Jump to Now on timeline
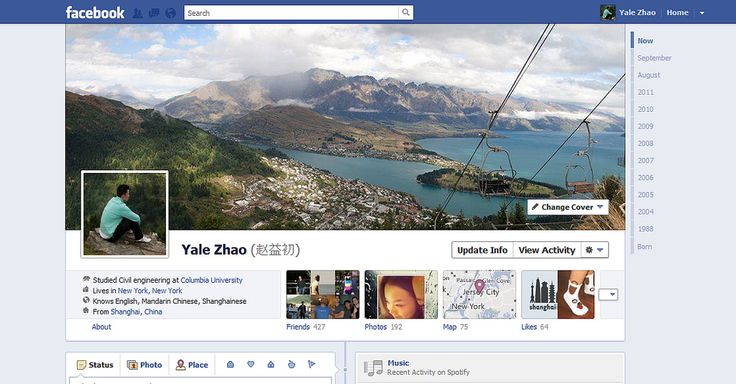 (x=645, y=41)
